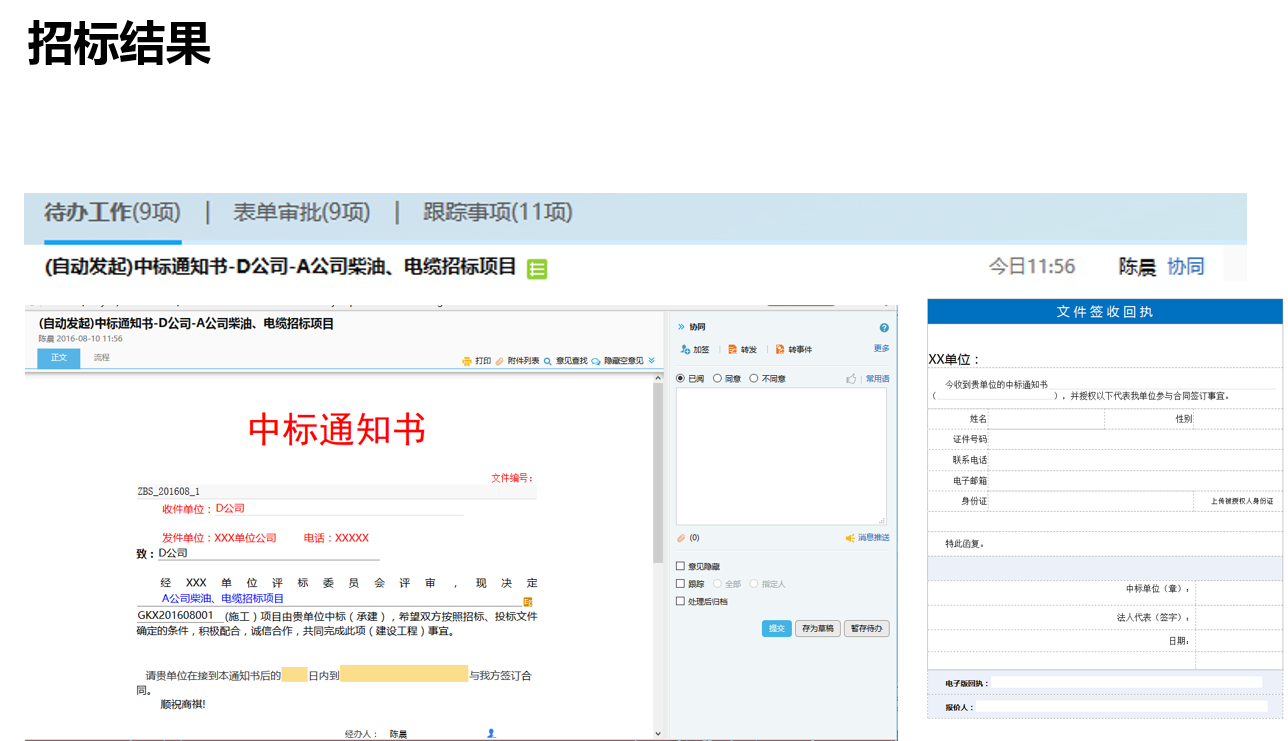Enable the 处理后归档 checkbox
1288x741 pixels.
[681, 602]
